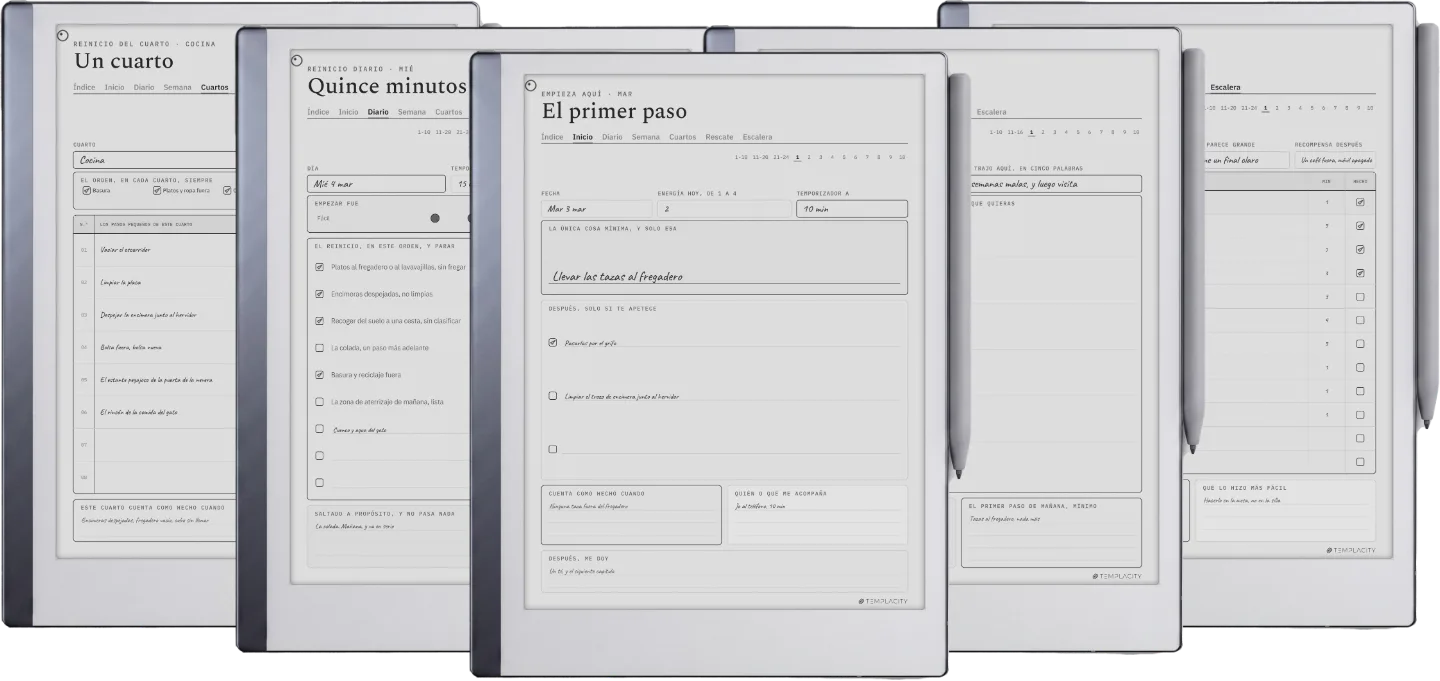Tap row 02 Limpiar la placa
This screenshot has height=681, width=1440.
155,282
